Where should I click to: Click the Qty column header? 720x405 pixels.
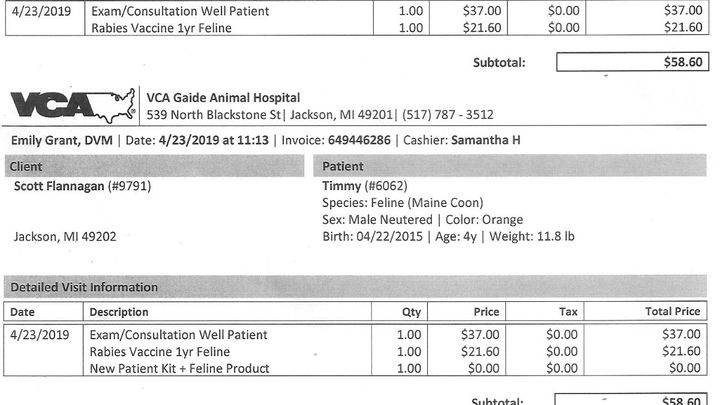point(411,312)
